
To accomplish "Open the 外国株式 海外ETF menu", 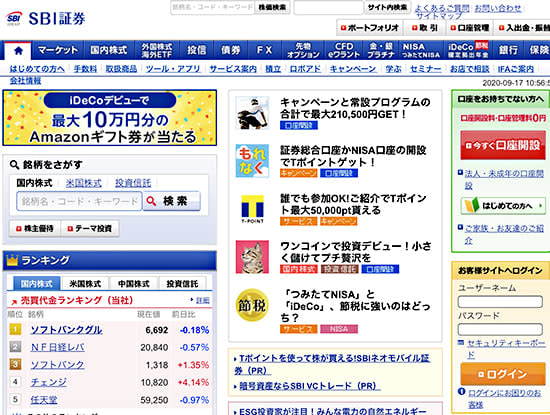I will [157, 50].
